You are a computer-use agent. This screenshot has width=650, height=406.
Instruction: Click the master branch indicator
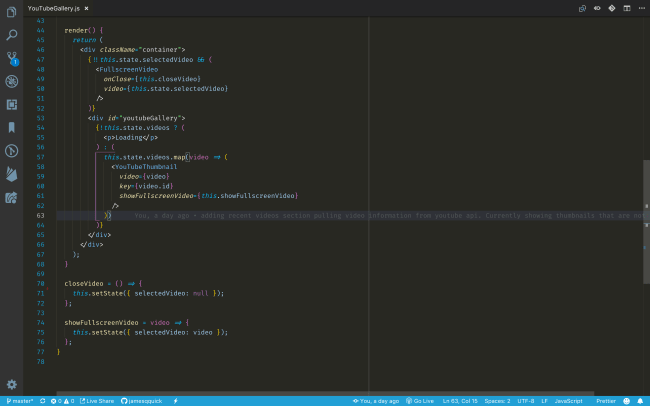(18, 400)
